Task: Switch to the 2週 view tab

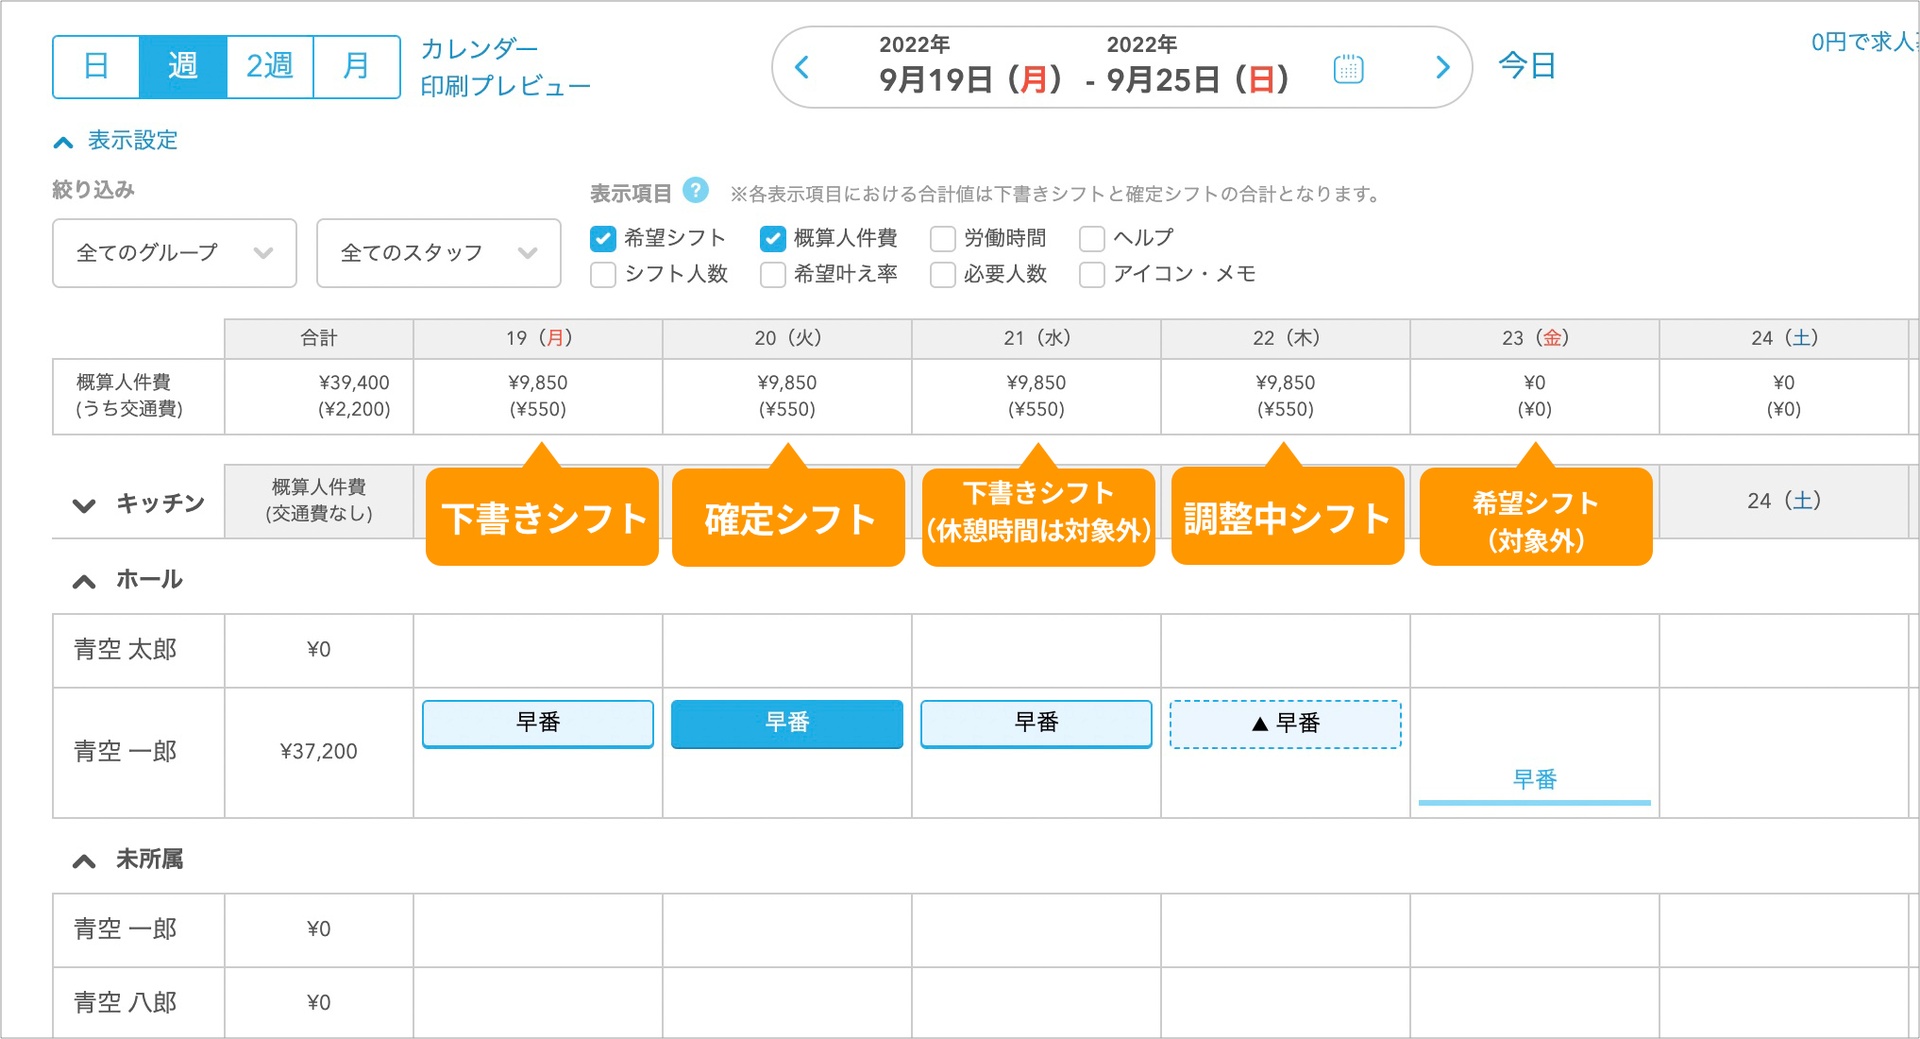Action: coord(268,66)
